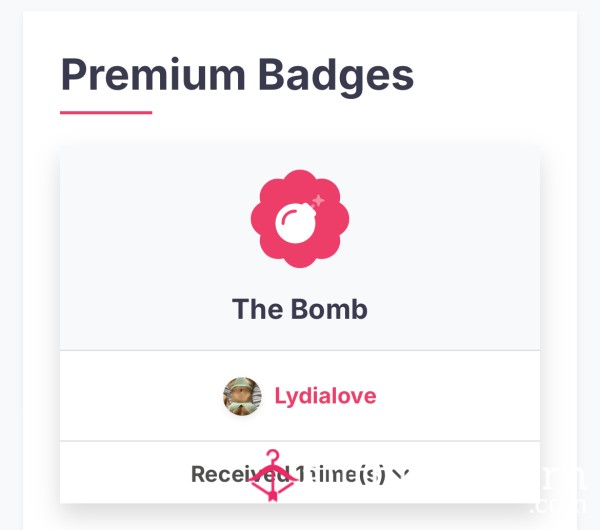Open the Lydialove profile link
This screenshot has width=600, height=530.
pos(325,396)
